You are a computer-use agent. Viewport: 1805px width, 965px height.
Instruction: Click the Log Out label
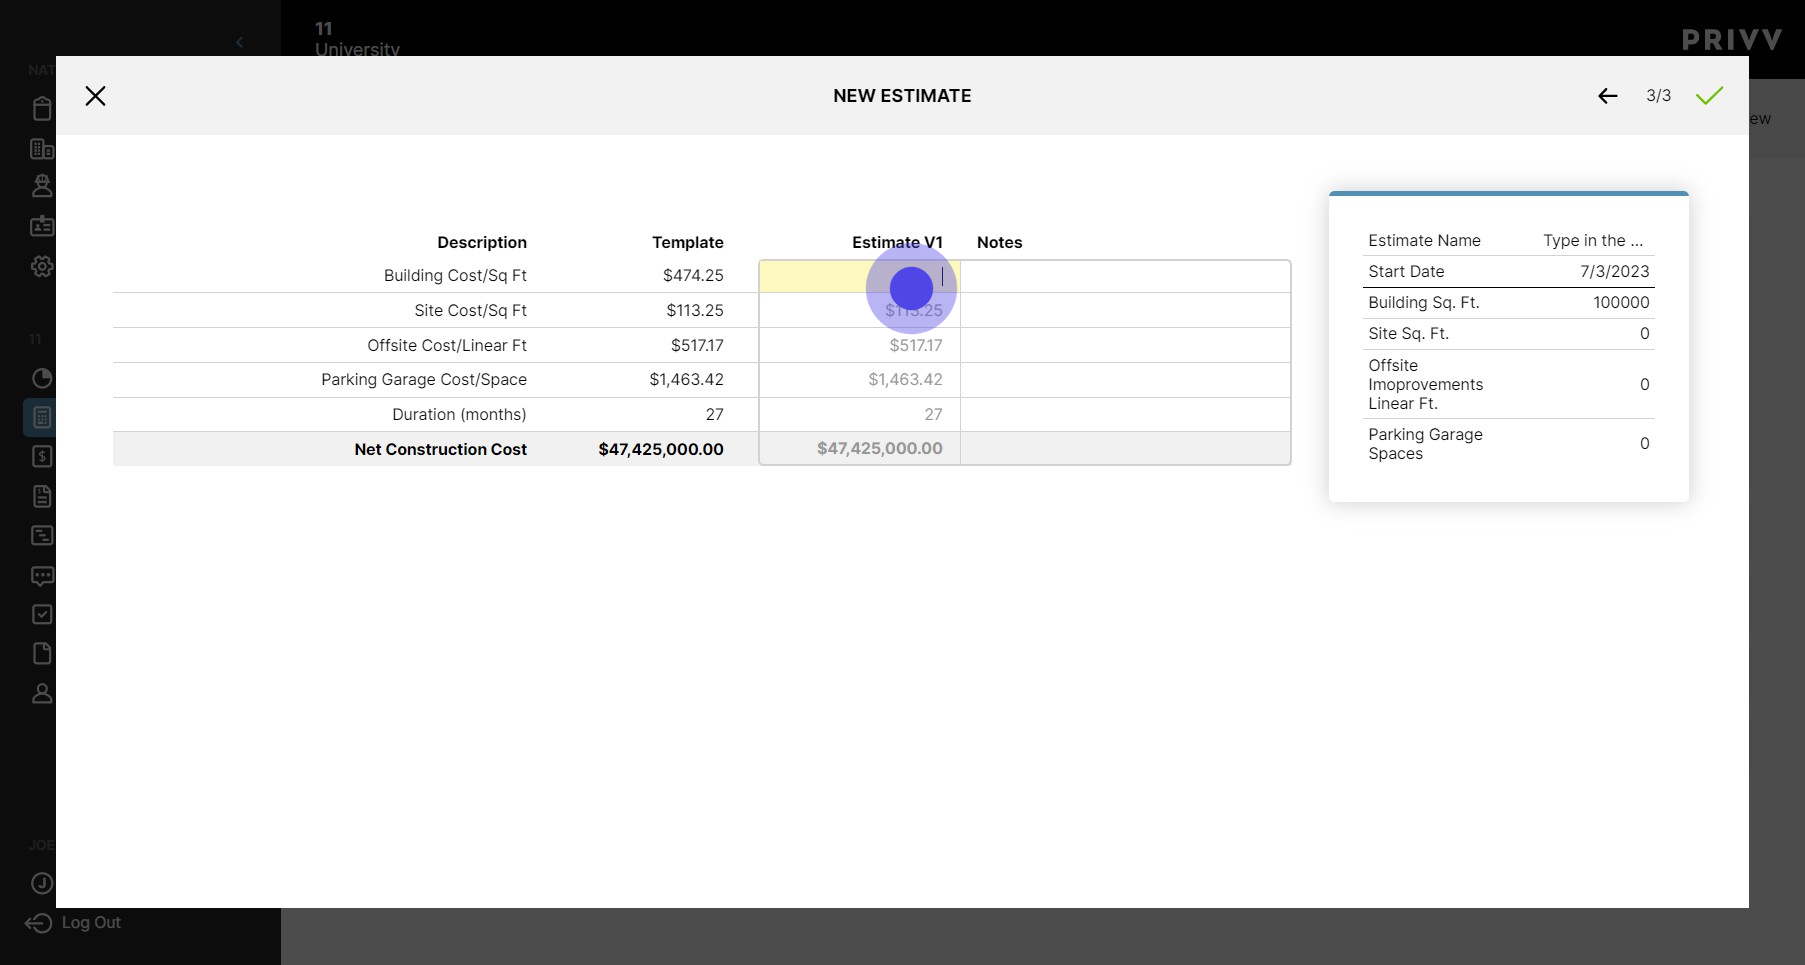91,923
